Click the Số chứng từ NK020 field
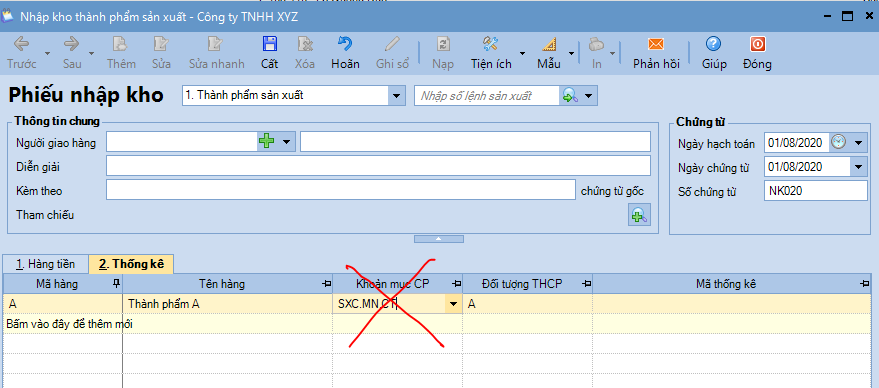The image size is (879, 388). [815, 191]
